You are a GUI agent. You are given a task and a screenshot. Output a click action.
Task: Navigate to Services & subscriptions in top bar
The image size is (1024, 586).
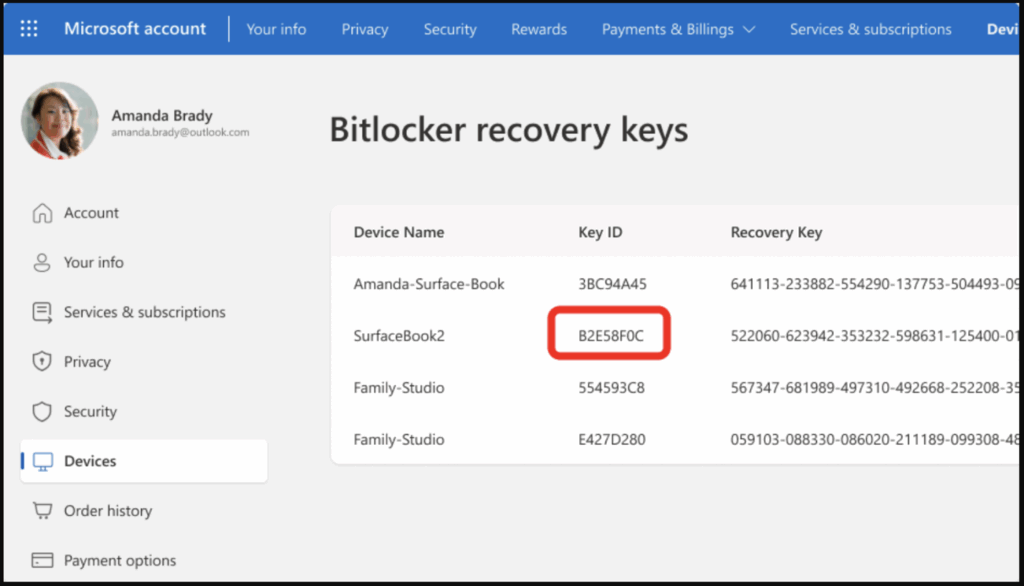pos(870,29)
